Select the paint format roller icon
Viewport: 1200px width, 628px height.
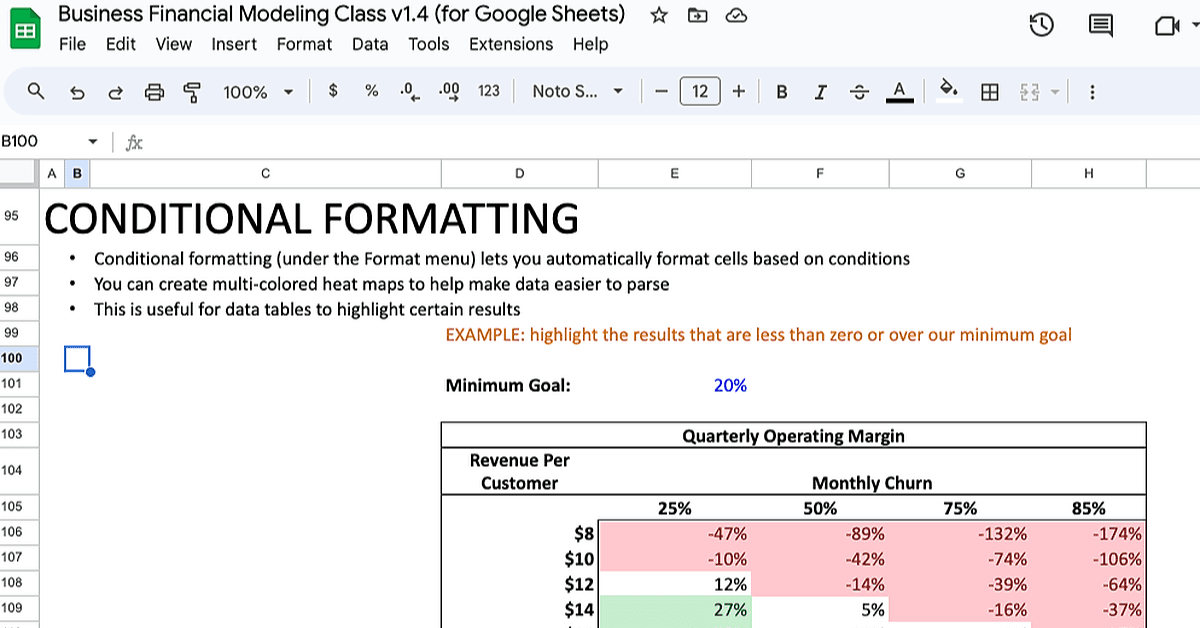tap(192, 92)
